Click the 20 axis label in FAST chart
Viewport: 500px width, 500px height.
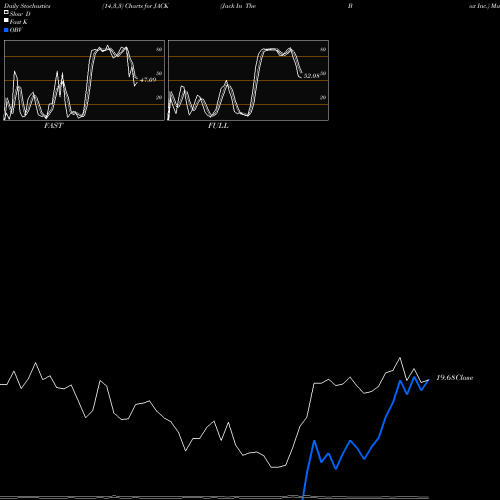pyautogui.click(x=159, y=97)
